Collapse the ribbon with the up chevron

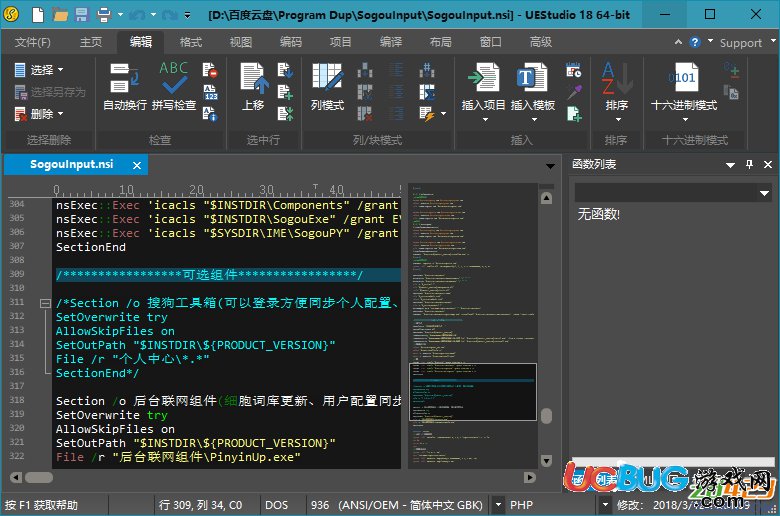click(678, 42)
